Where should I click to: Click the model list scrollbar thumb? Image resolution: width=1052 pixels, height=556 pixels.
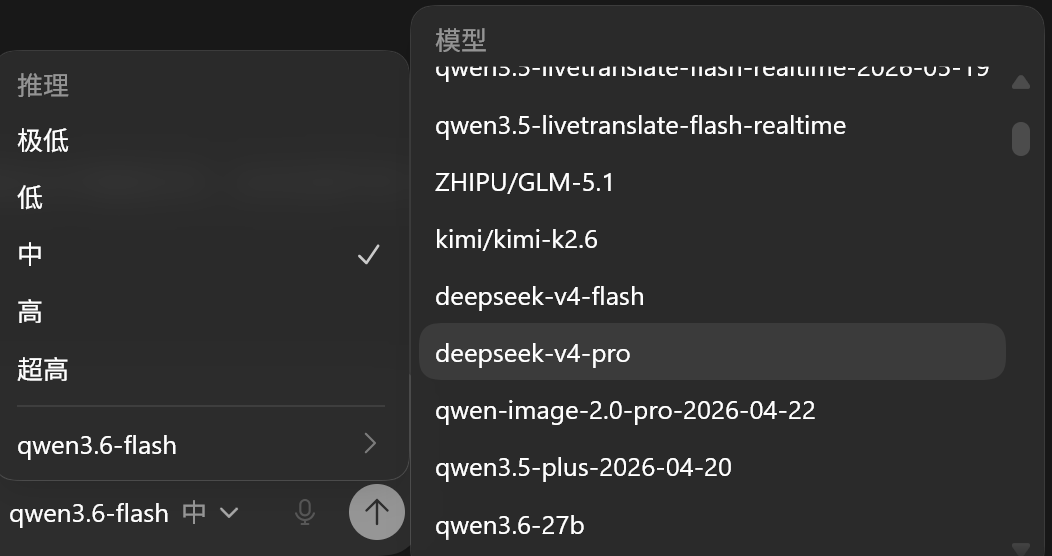pos(1020,139)
